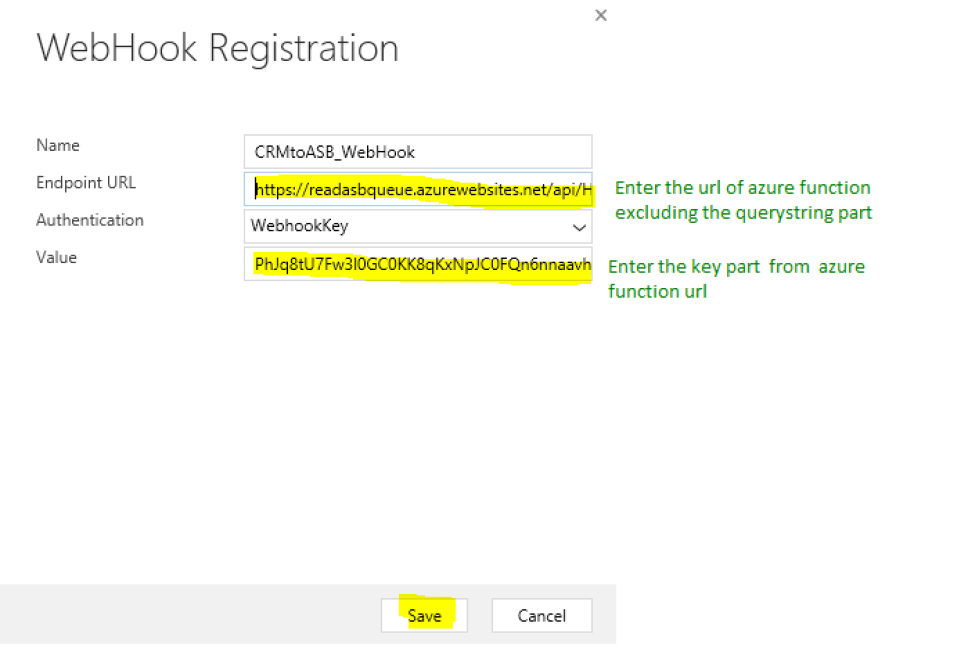Viewport: 968px width, 666px height.
Task: Click the Authentication label
Action: 90,220
